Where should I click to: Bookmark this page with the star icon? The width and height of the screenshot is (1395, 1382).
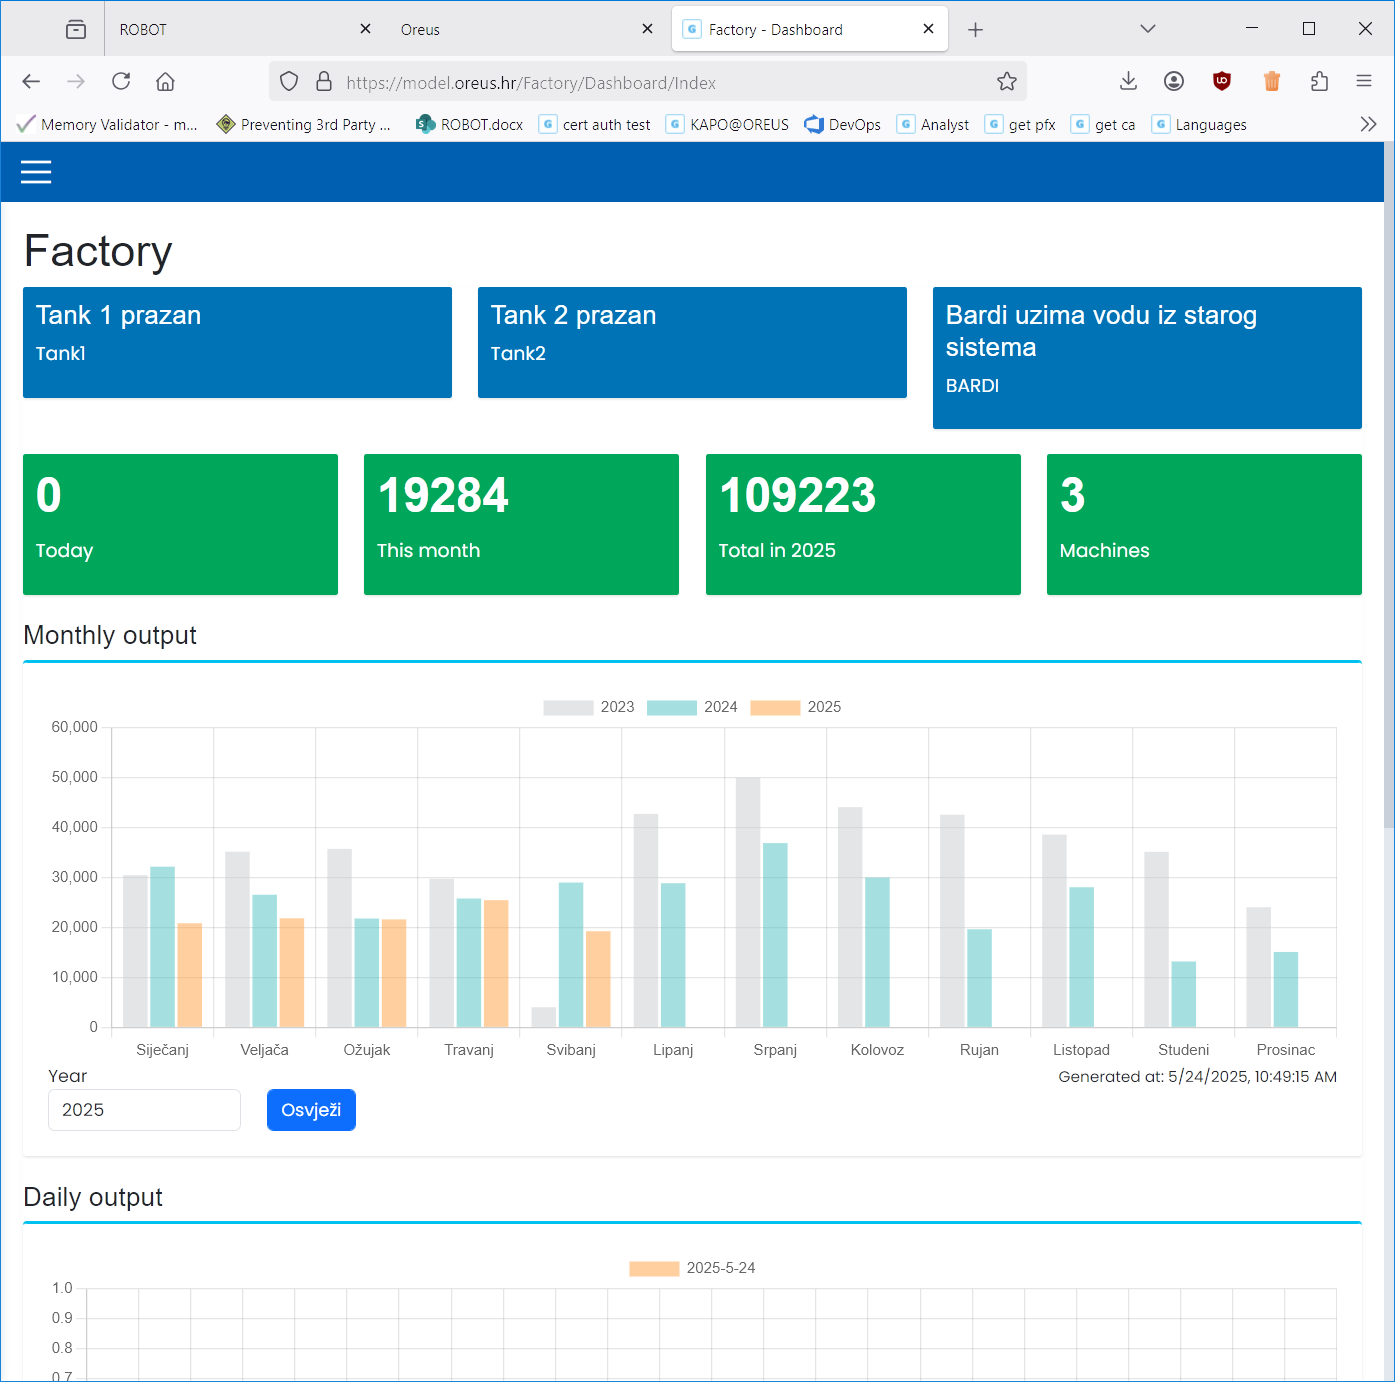[x=1006, y=82]
